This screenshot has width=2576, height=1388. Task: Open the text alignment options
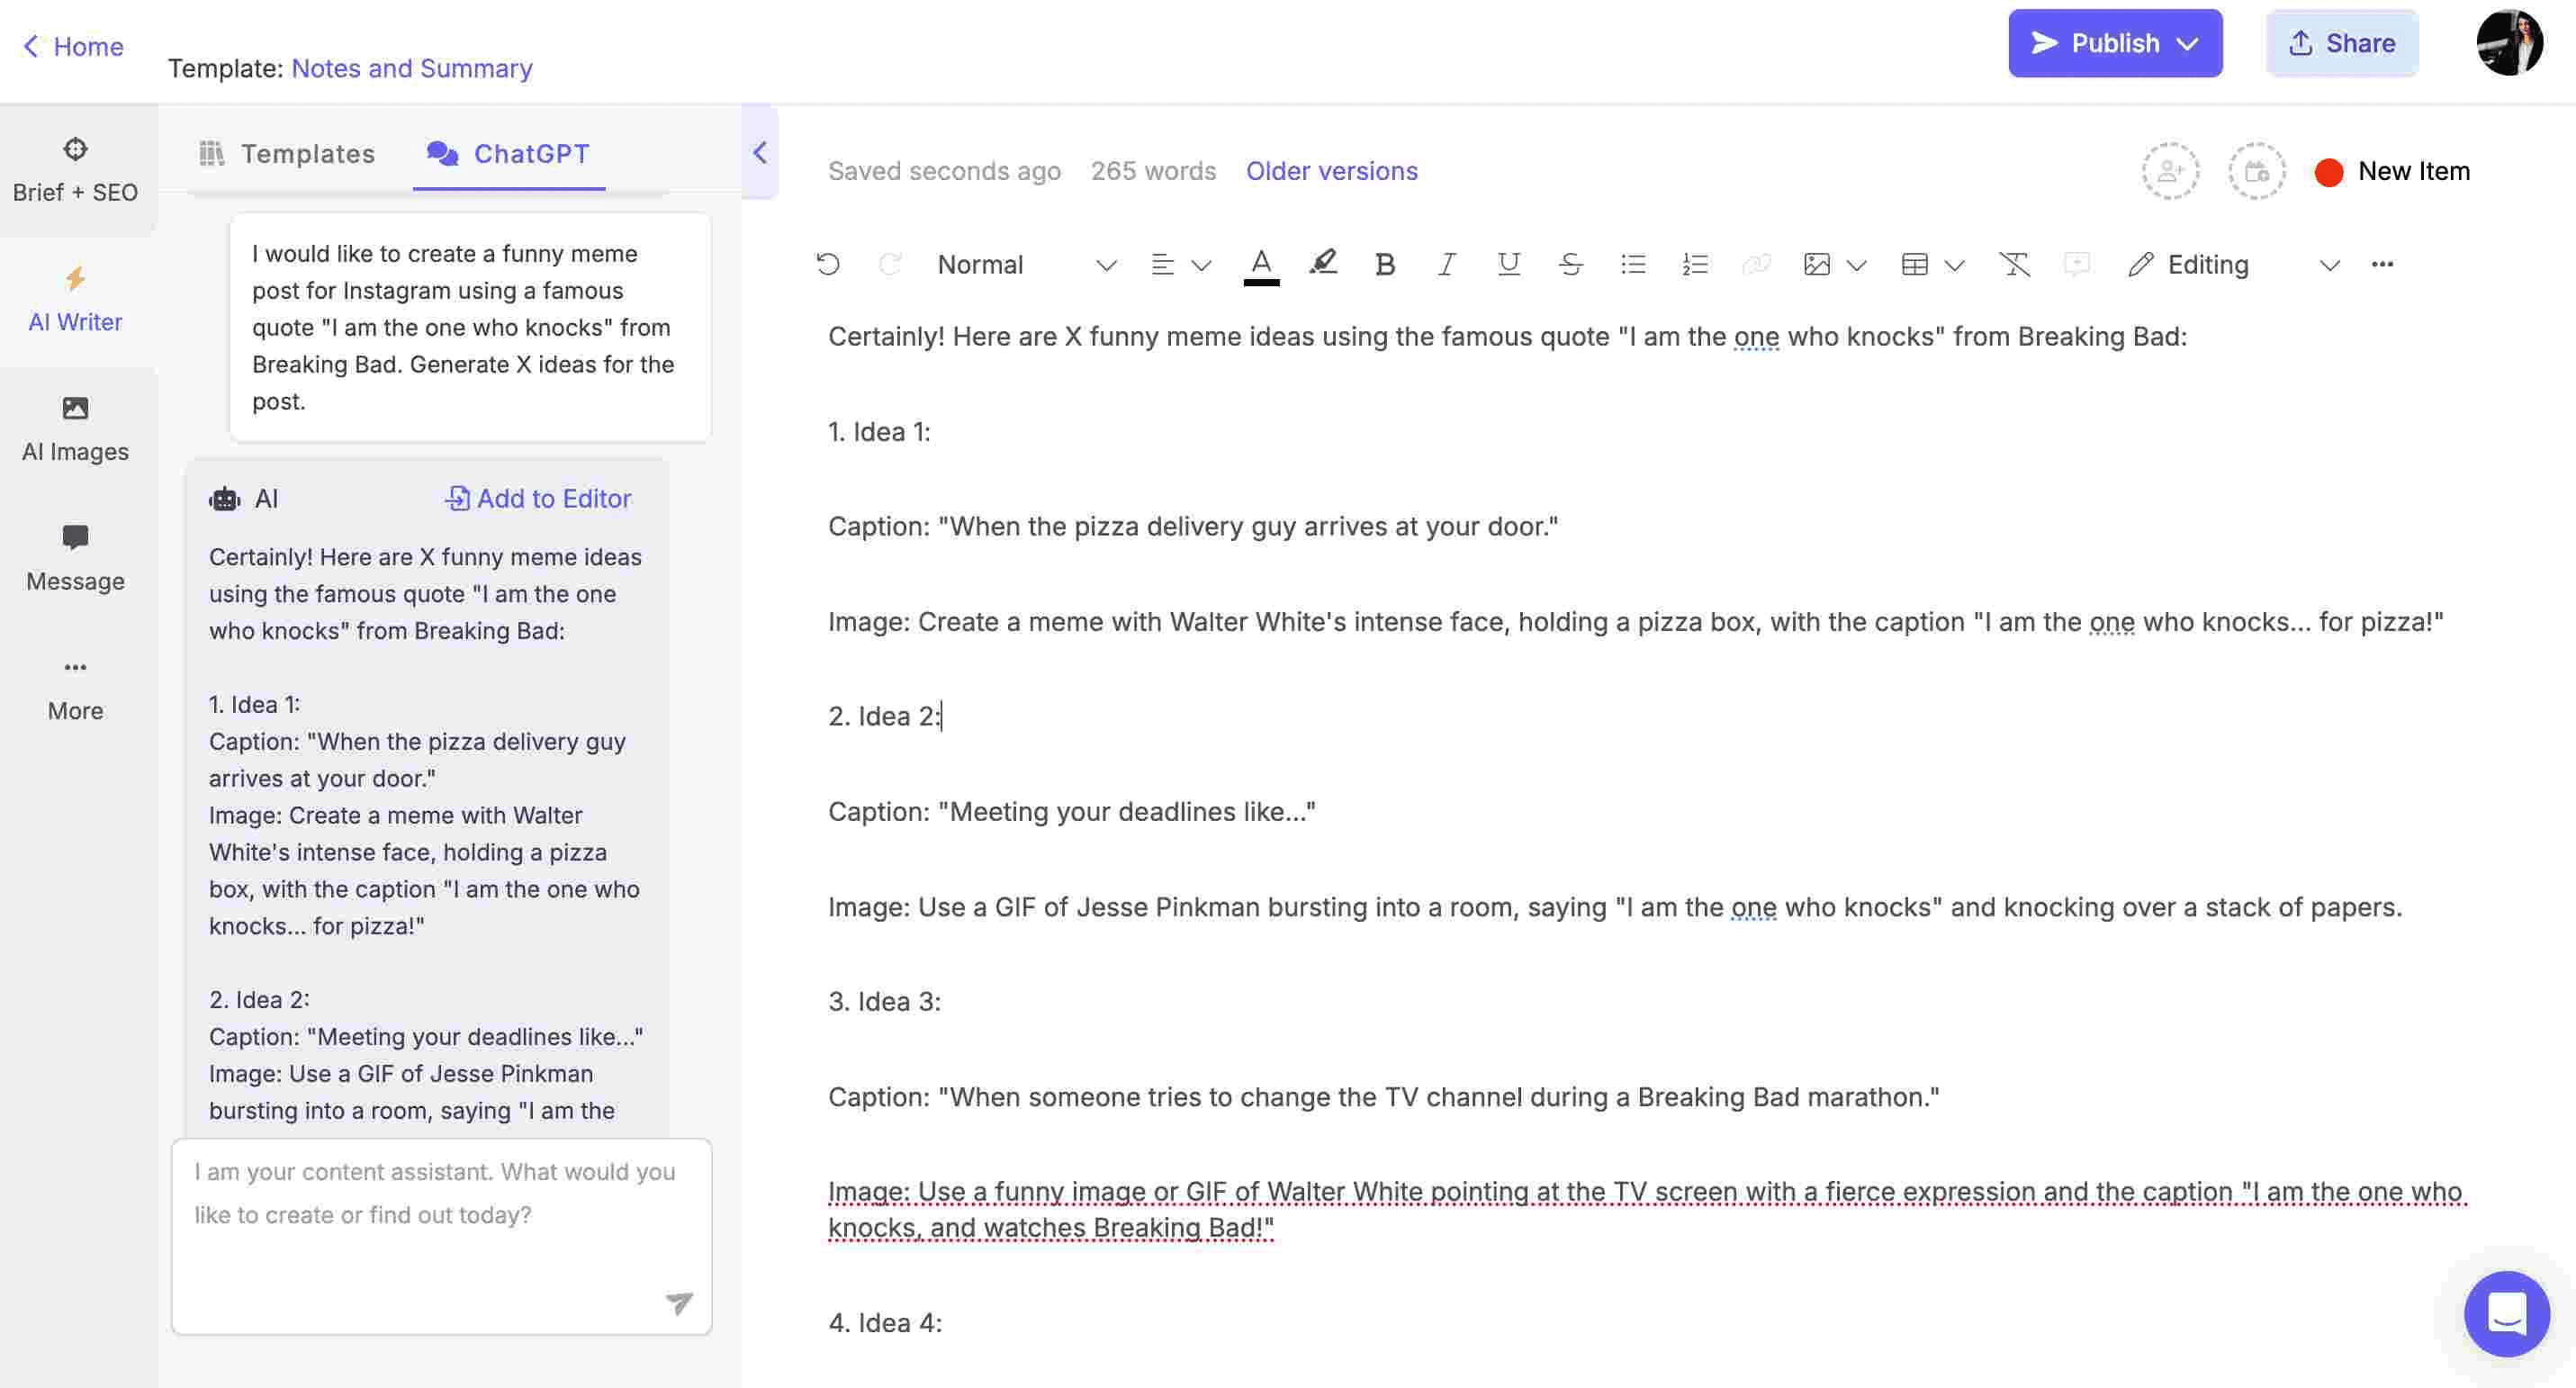1161,264
